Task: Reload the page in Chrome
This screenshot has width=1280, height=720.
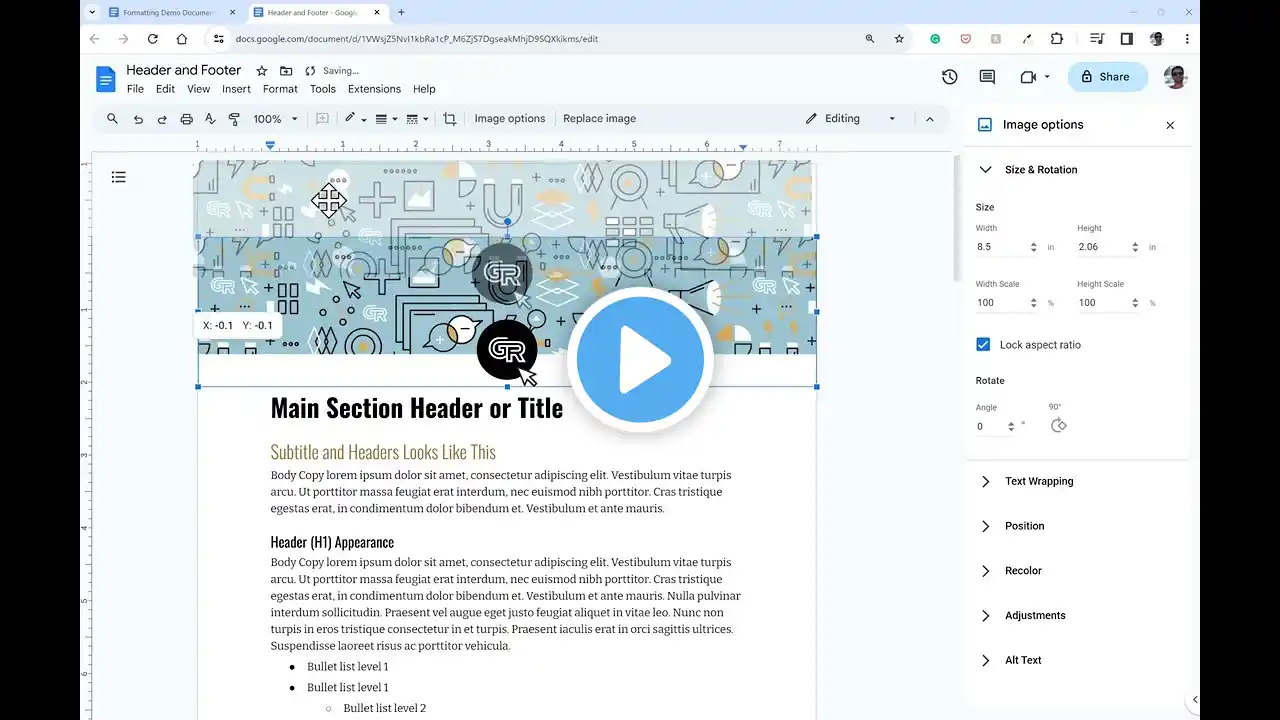Action: (x=152, y=39)
